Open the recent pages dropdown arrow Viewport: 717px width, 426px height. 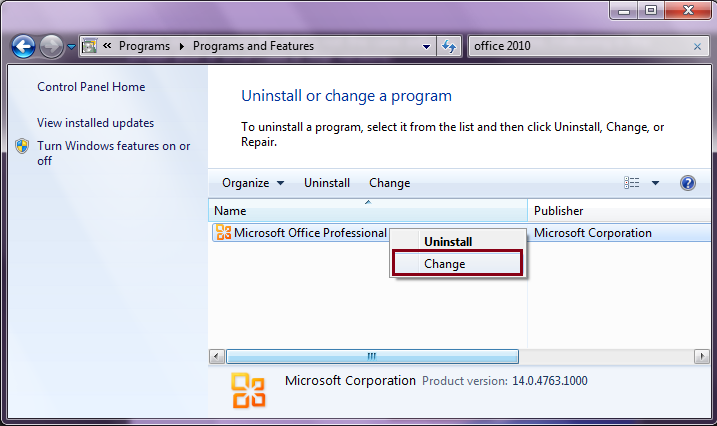pos(71,46)
